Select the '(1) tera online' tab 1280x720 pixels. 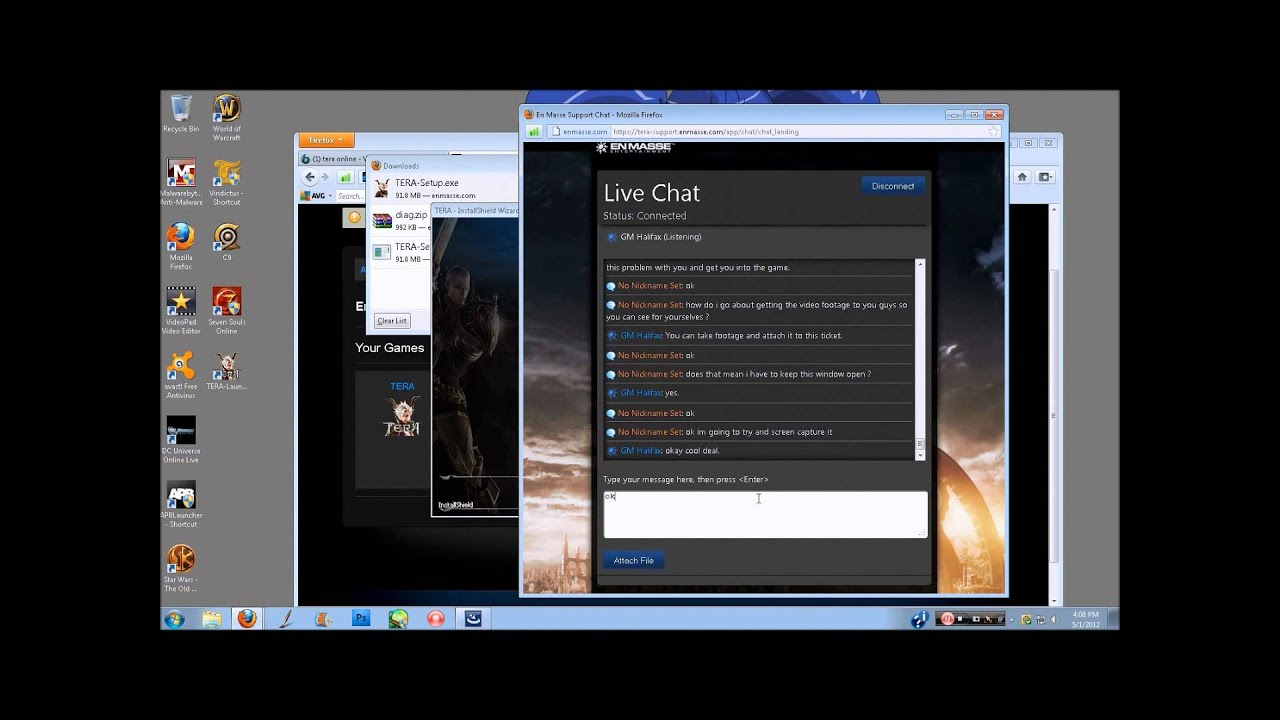tap(334, 159)
